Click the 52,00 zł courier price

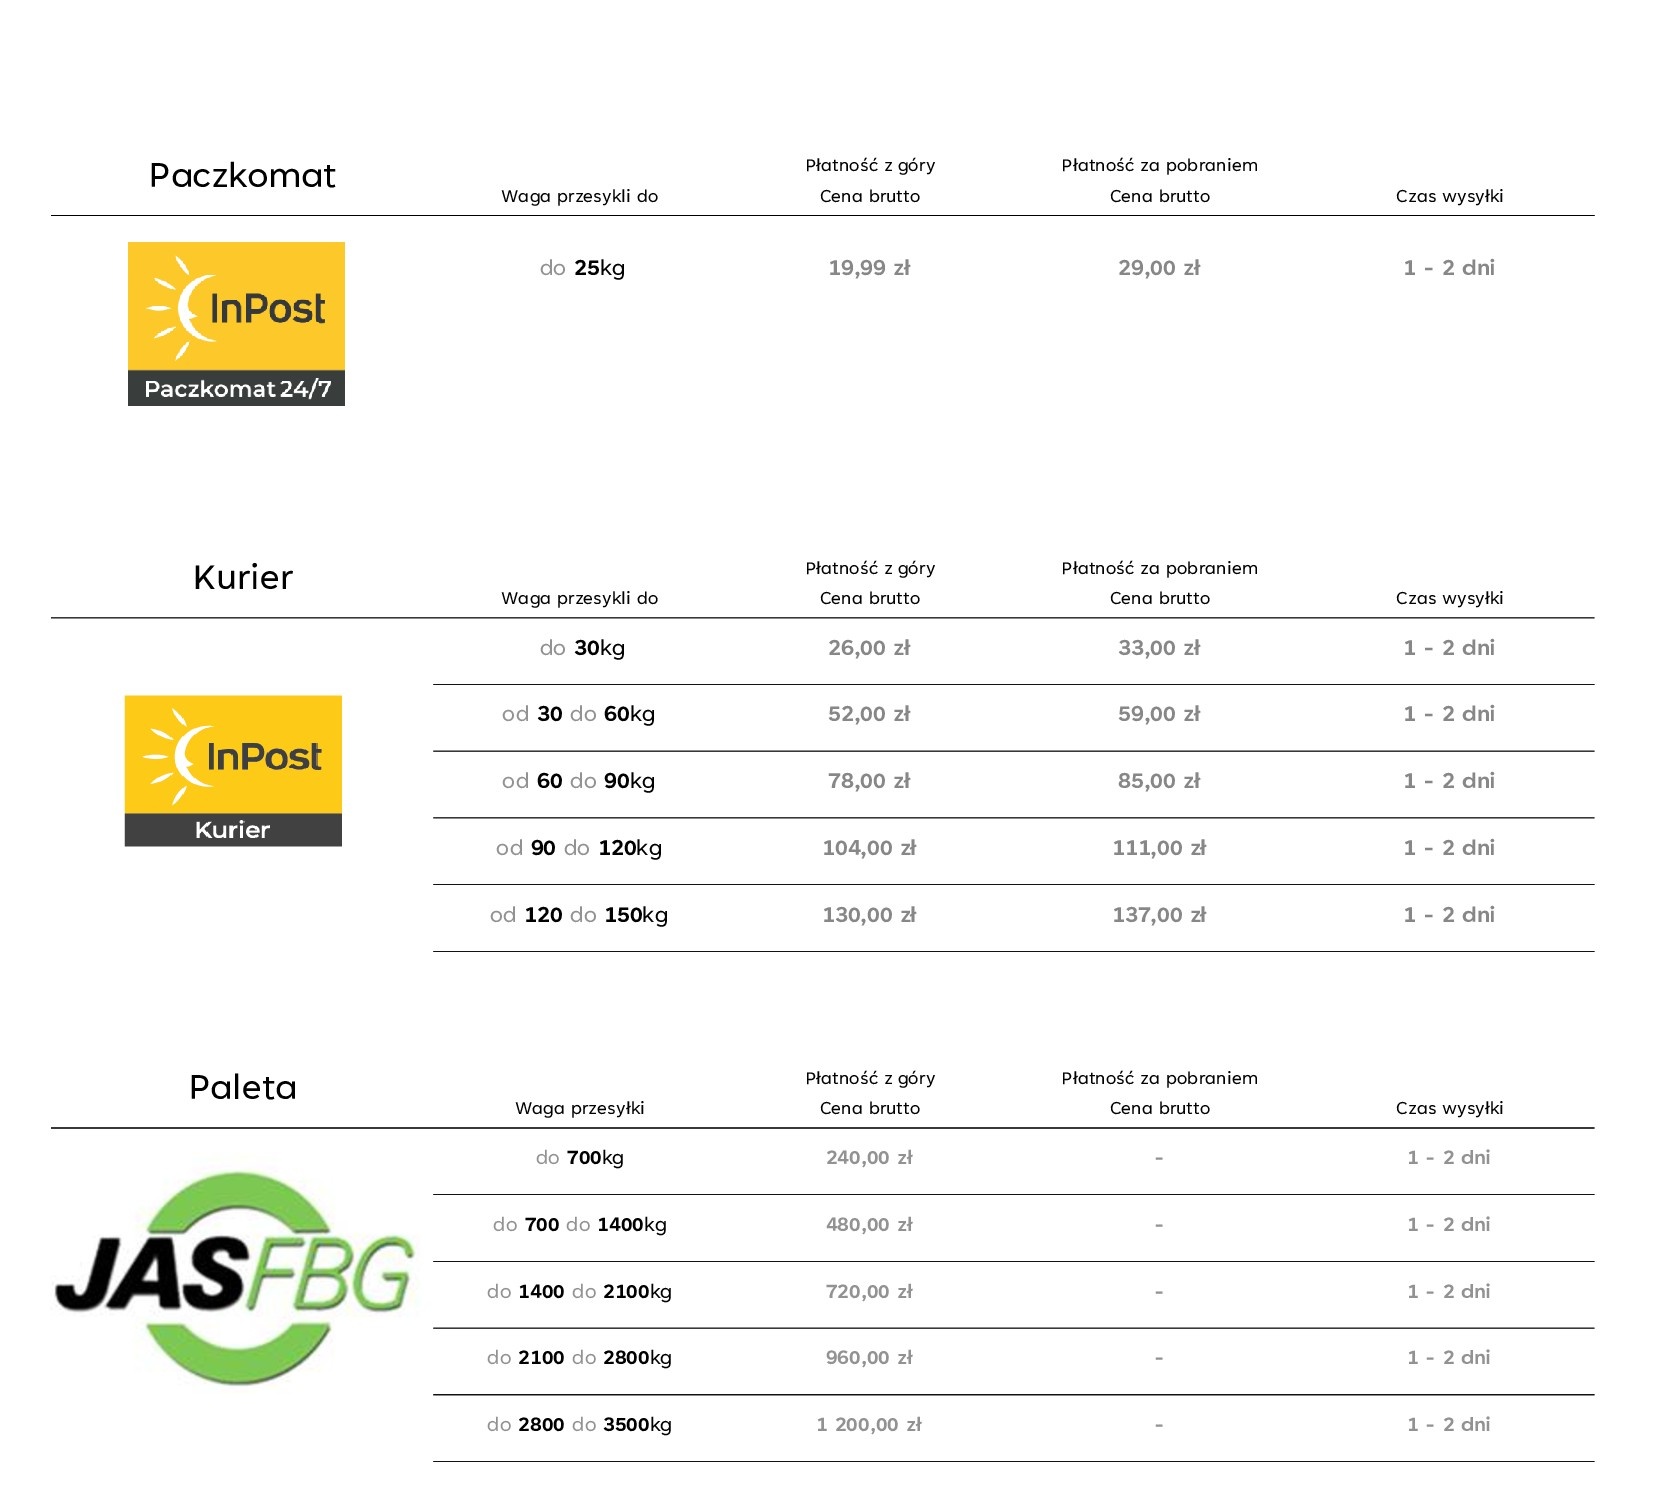click(869, 714)
